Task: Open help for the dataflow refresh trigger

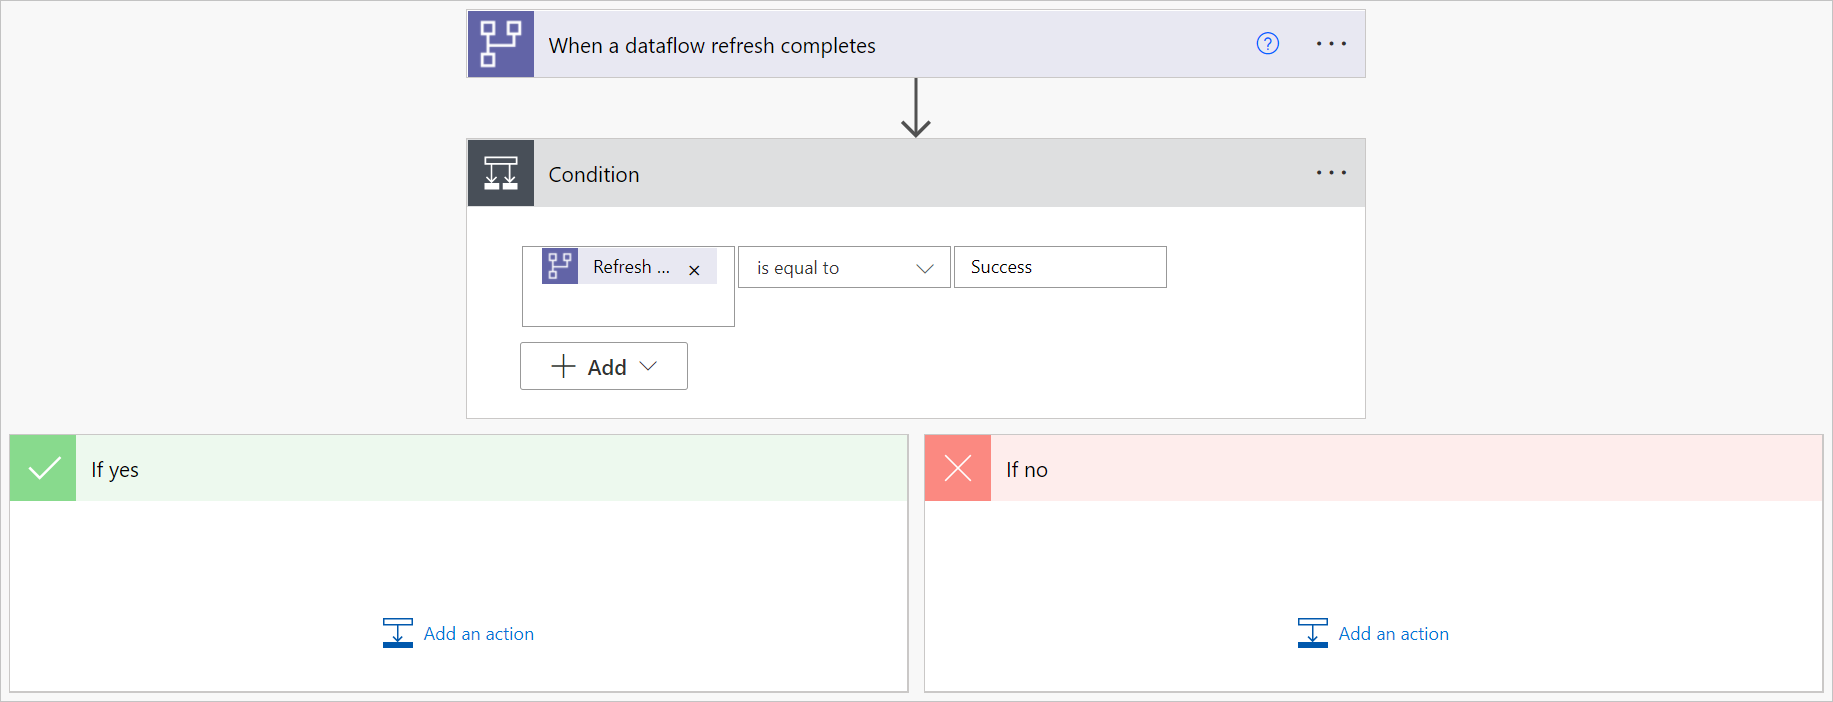Action: click(x=1267, y=44)
